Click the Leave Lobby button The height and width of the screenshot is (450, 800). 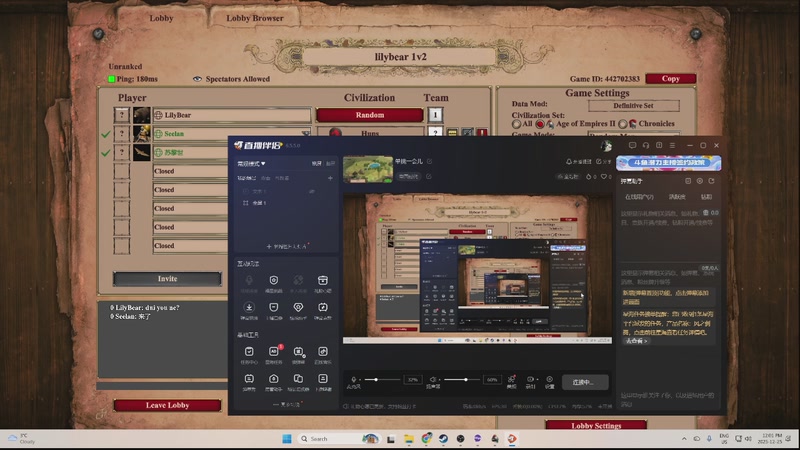point(167,405)
